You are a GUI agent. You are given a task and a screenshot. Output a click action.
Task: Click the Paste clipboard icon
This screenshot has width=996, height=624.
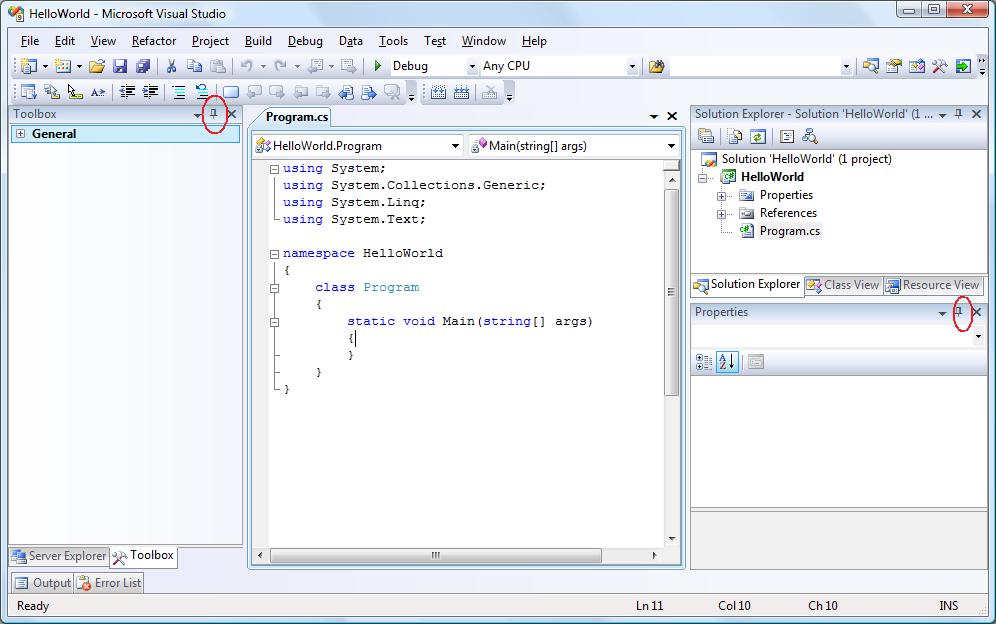[x=218, y=66]
